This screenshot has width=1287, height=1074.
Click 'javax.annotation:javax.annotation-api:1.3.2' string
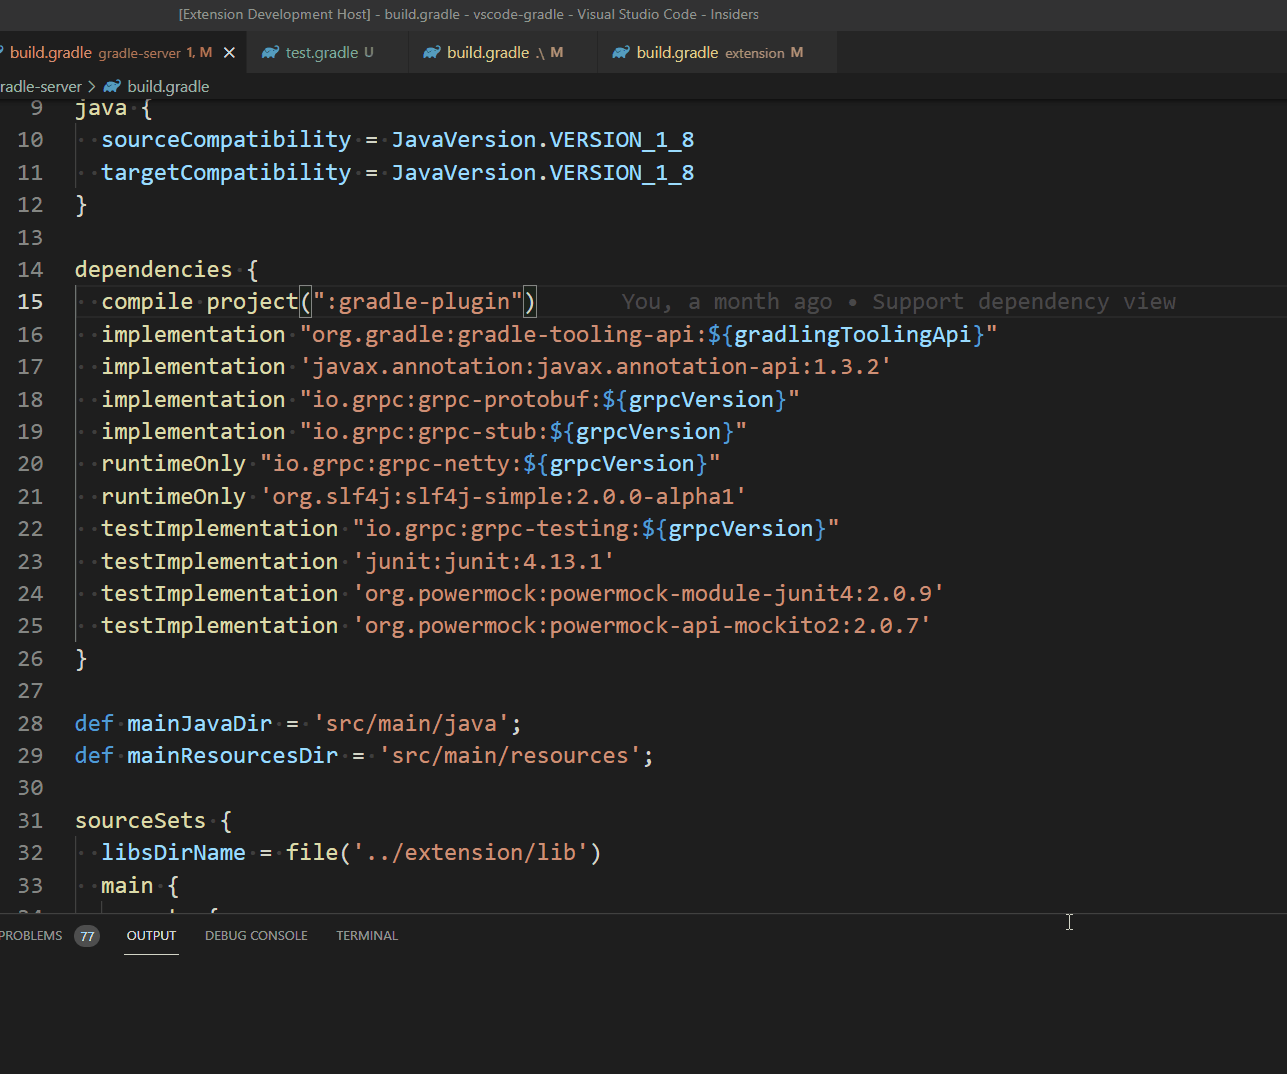595,366
